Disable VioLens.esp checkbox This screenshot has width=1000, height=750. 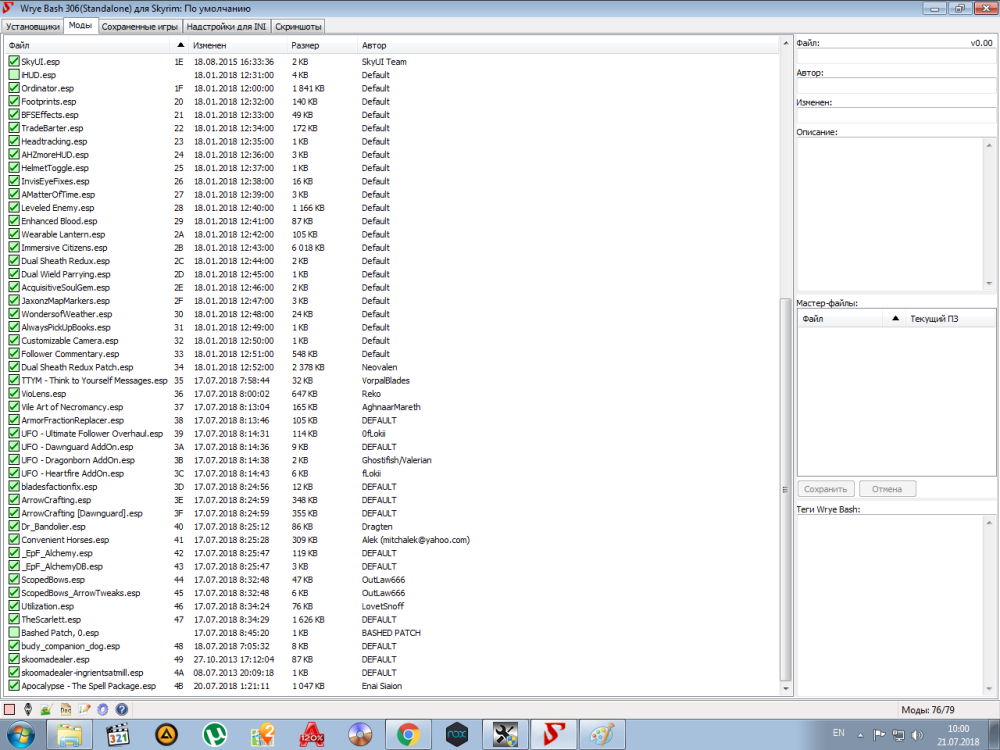[x=14, y=393]
